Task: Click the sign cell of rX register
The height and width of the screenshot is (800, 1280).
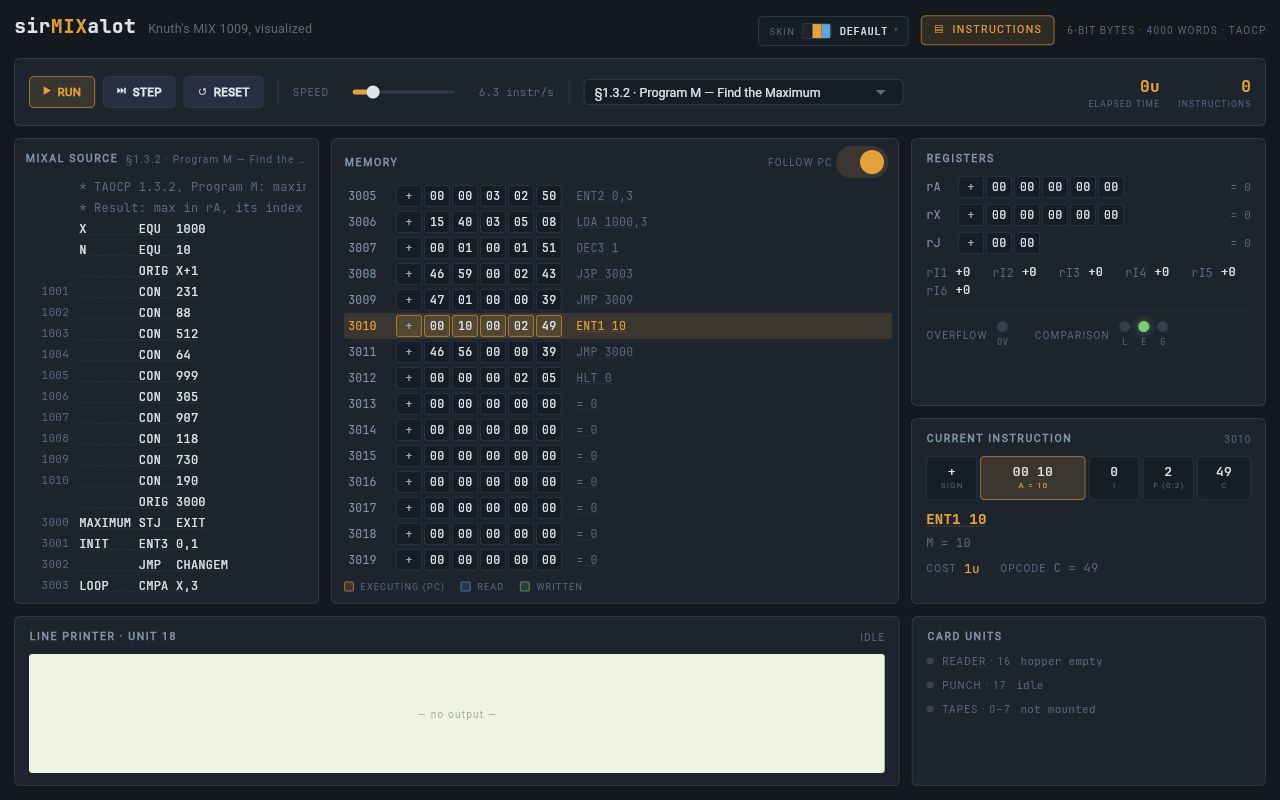Action: coord(970,215)
